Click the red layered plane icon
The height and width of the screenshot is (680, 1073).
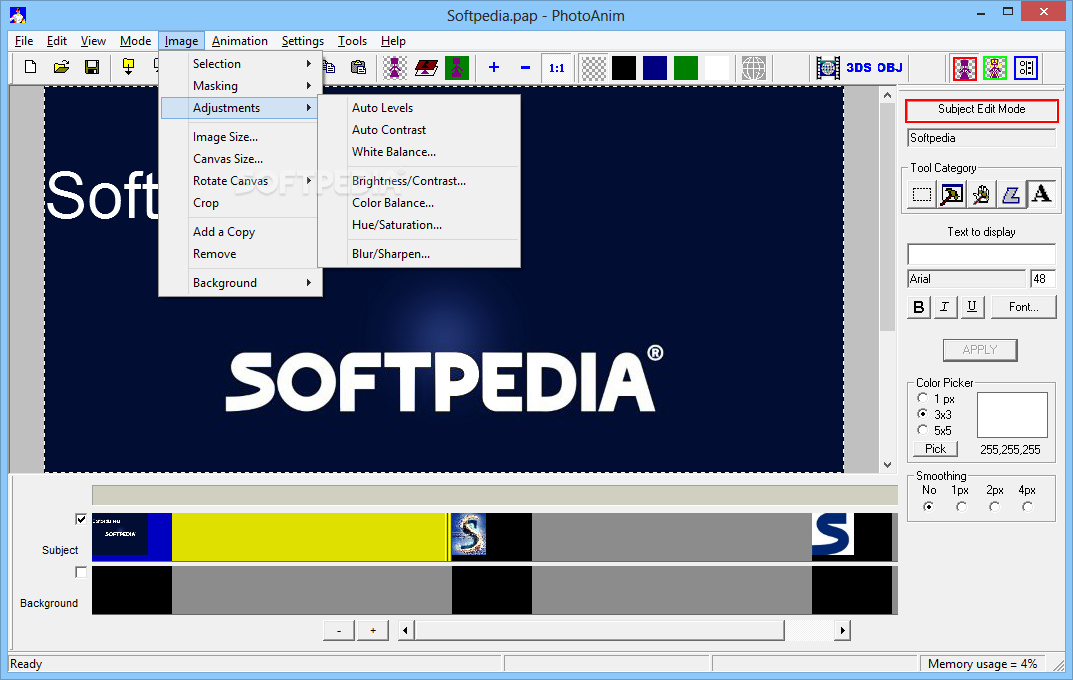coord(426,68)
